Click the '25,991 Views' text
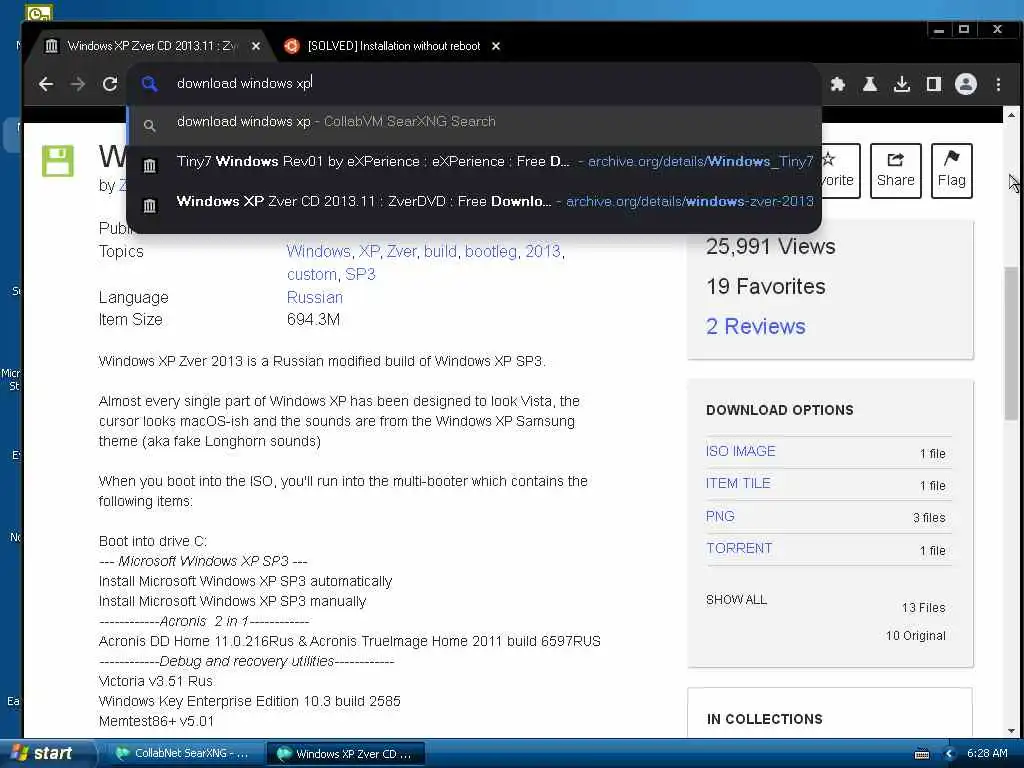 click(x=771, y=246)
